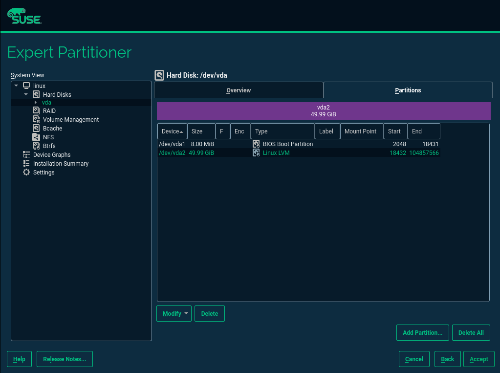This screenshot has height=373, width=500.
Task: Click the Volume Management icon
Action: tap(36, 119)
